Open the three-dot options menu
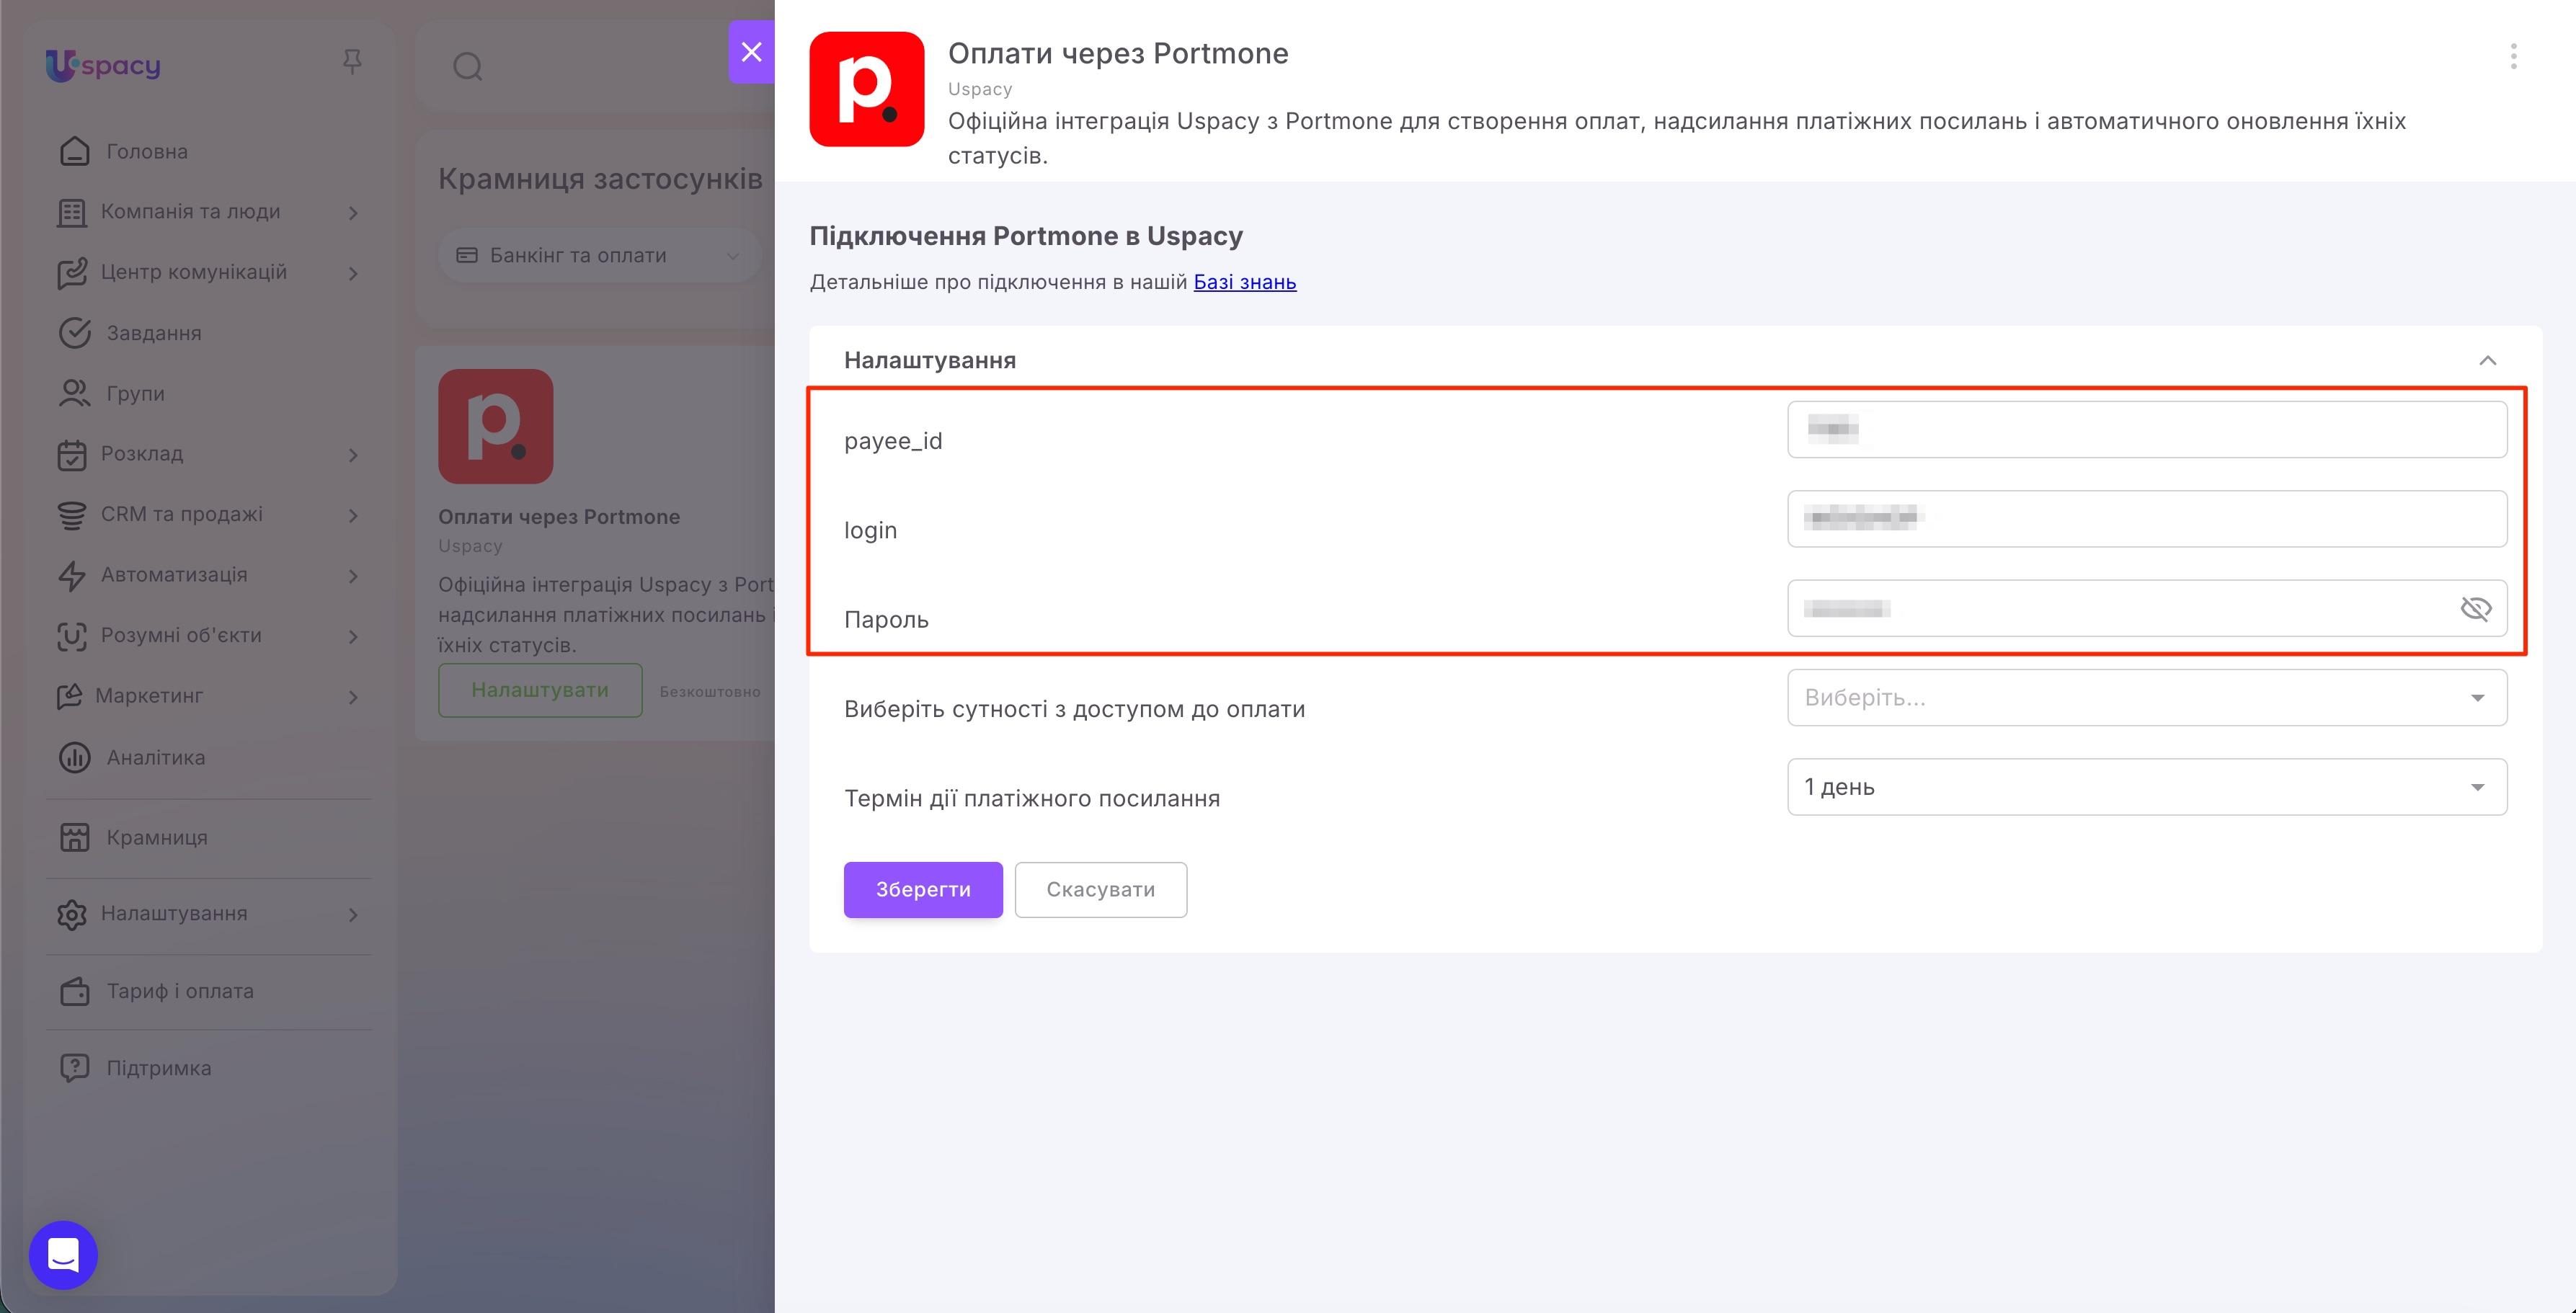 click(2513, 56)
